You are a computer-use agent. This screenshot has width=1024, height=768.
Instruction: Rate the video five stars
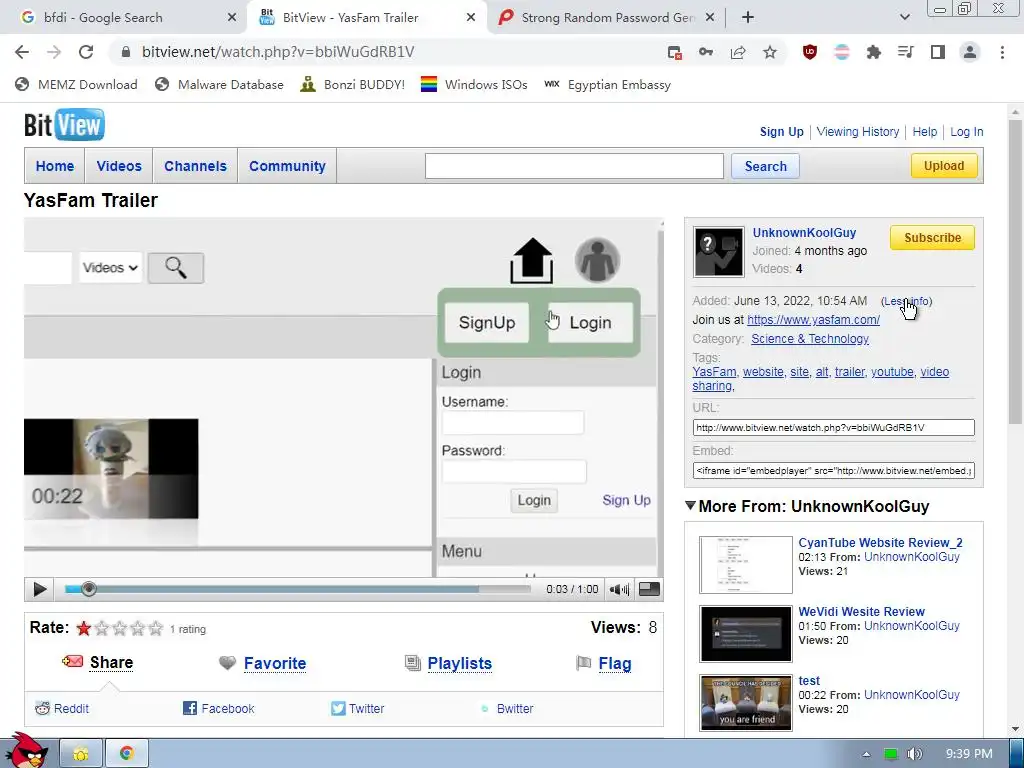(x=155, y=628)
